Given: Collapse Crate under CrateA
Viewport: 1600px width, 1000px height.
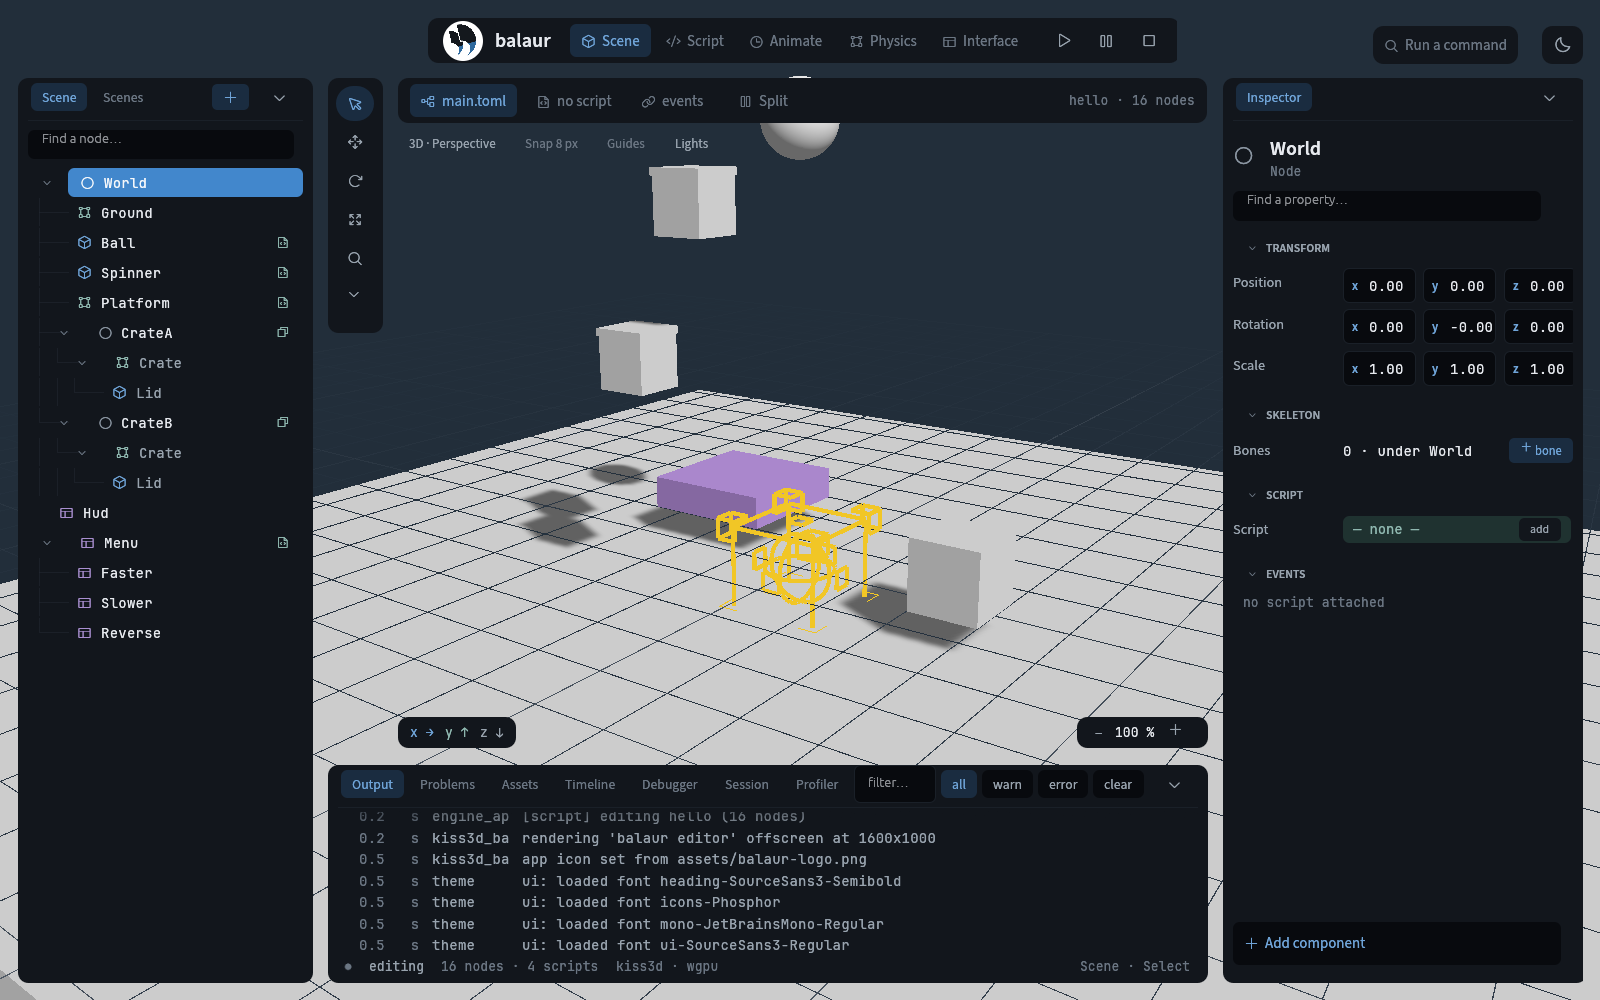Looking at the screenshot, I should (x=82, y=363).
